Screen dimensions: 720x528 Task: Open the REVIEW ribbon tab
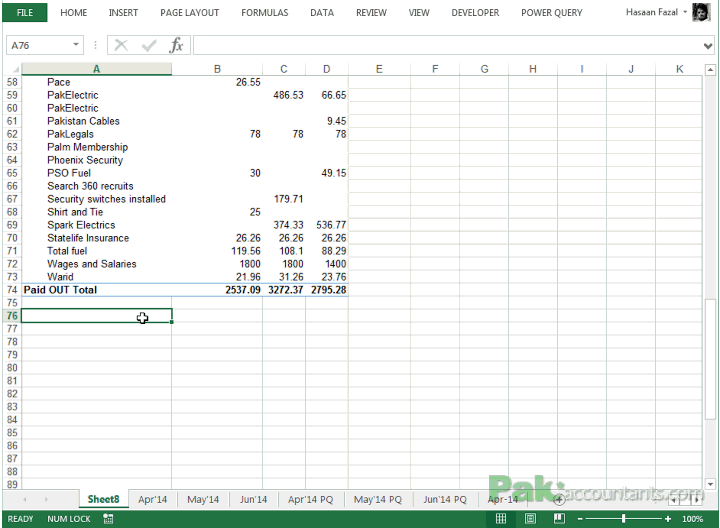click(x=371, y=13)
